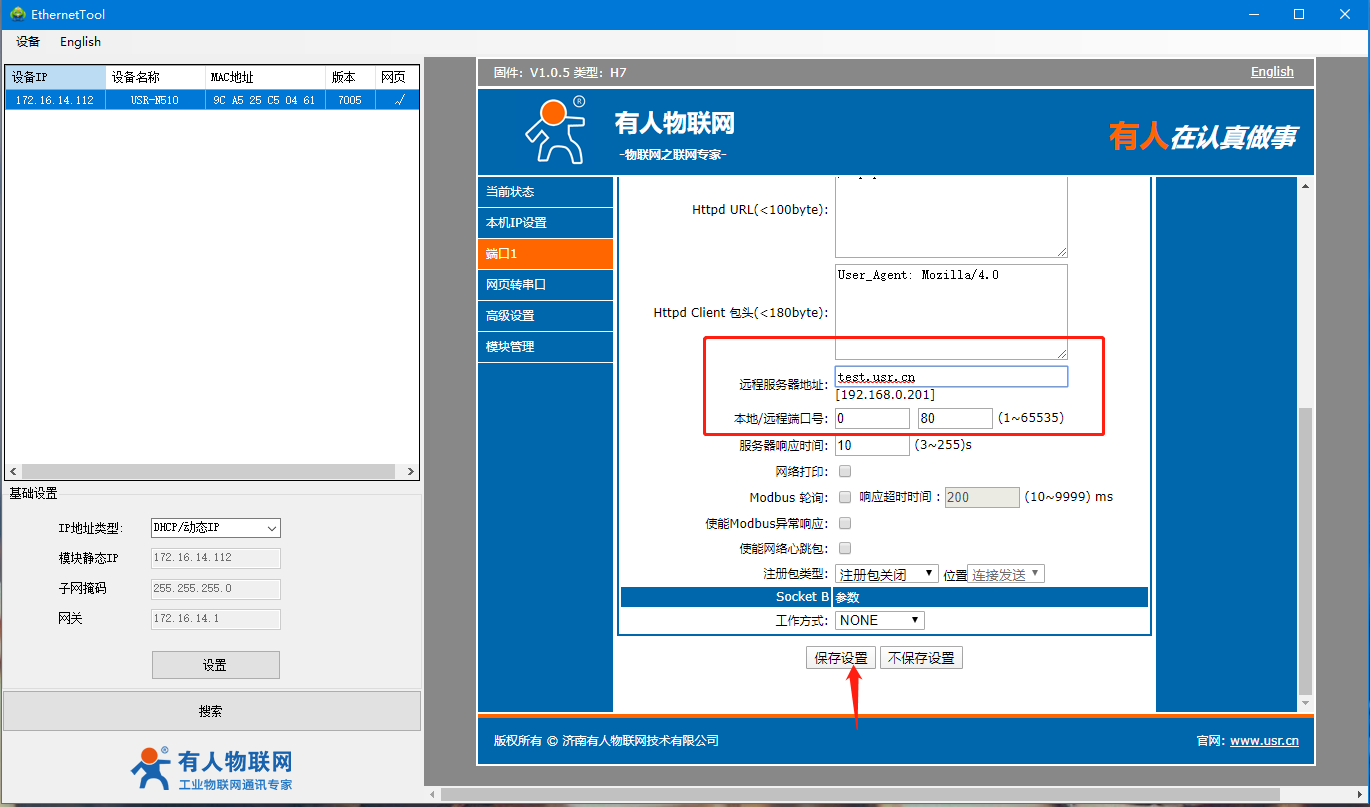Click the left scroll arrow of device list
Screen dimensions: 1370x807
[13, 471]
